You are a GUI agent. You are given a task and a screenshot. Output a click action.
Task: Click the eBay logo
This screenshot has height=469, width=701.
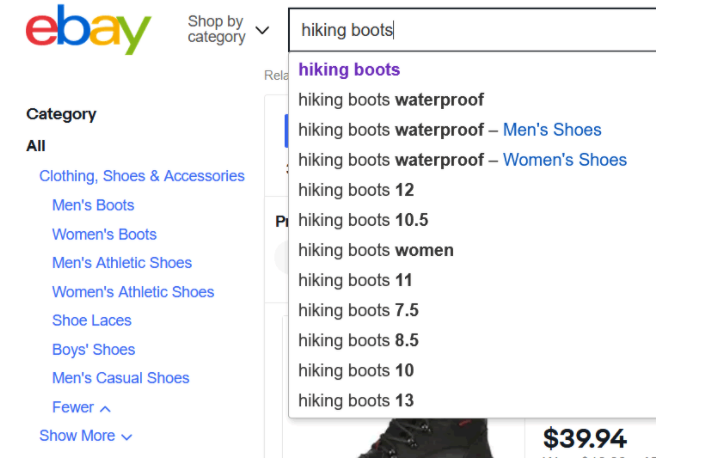point(88,30)
